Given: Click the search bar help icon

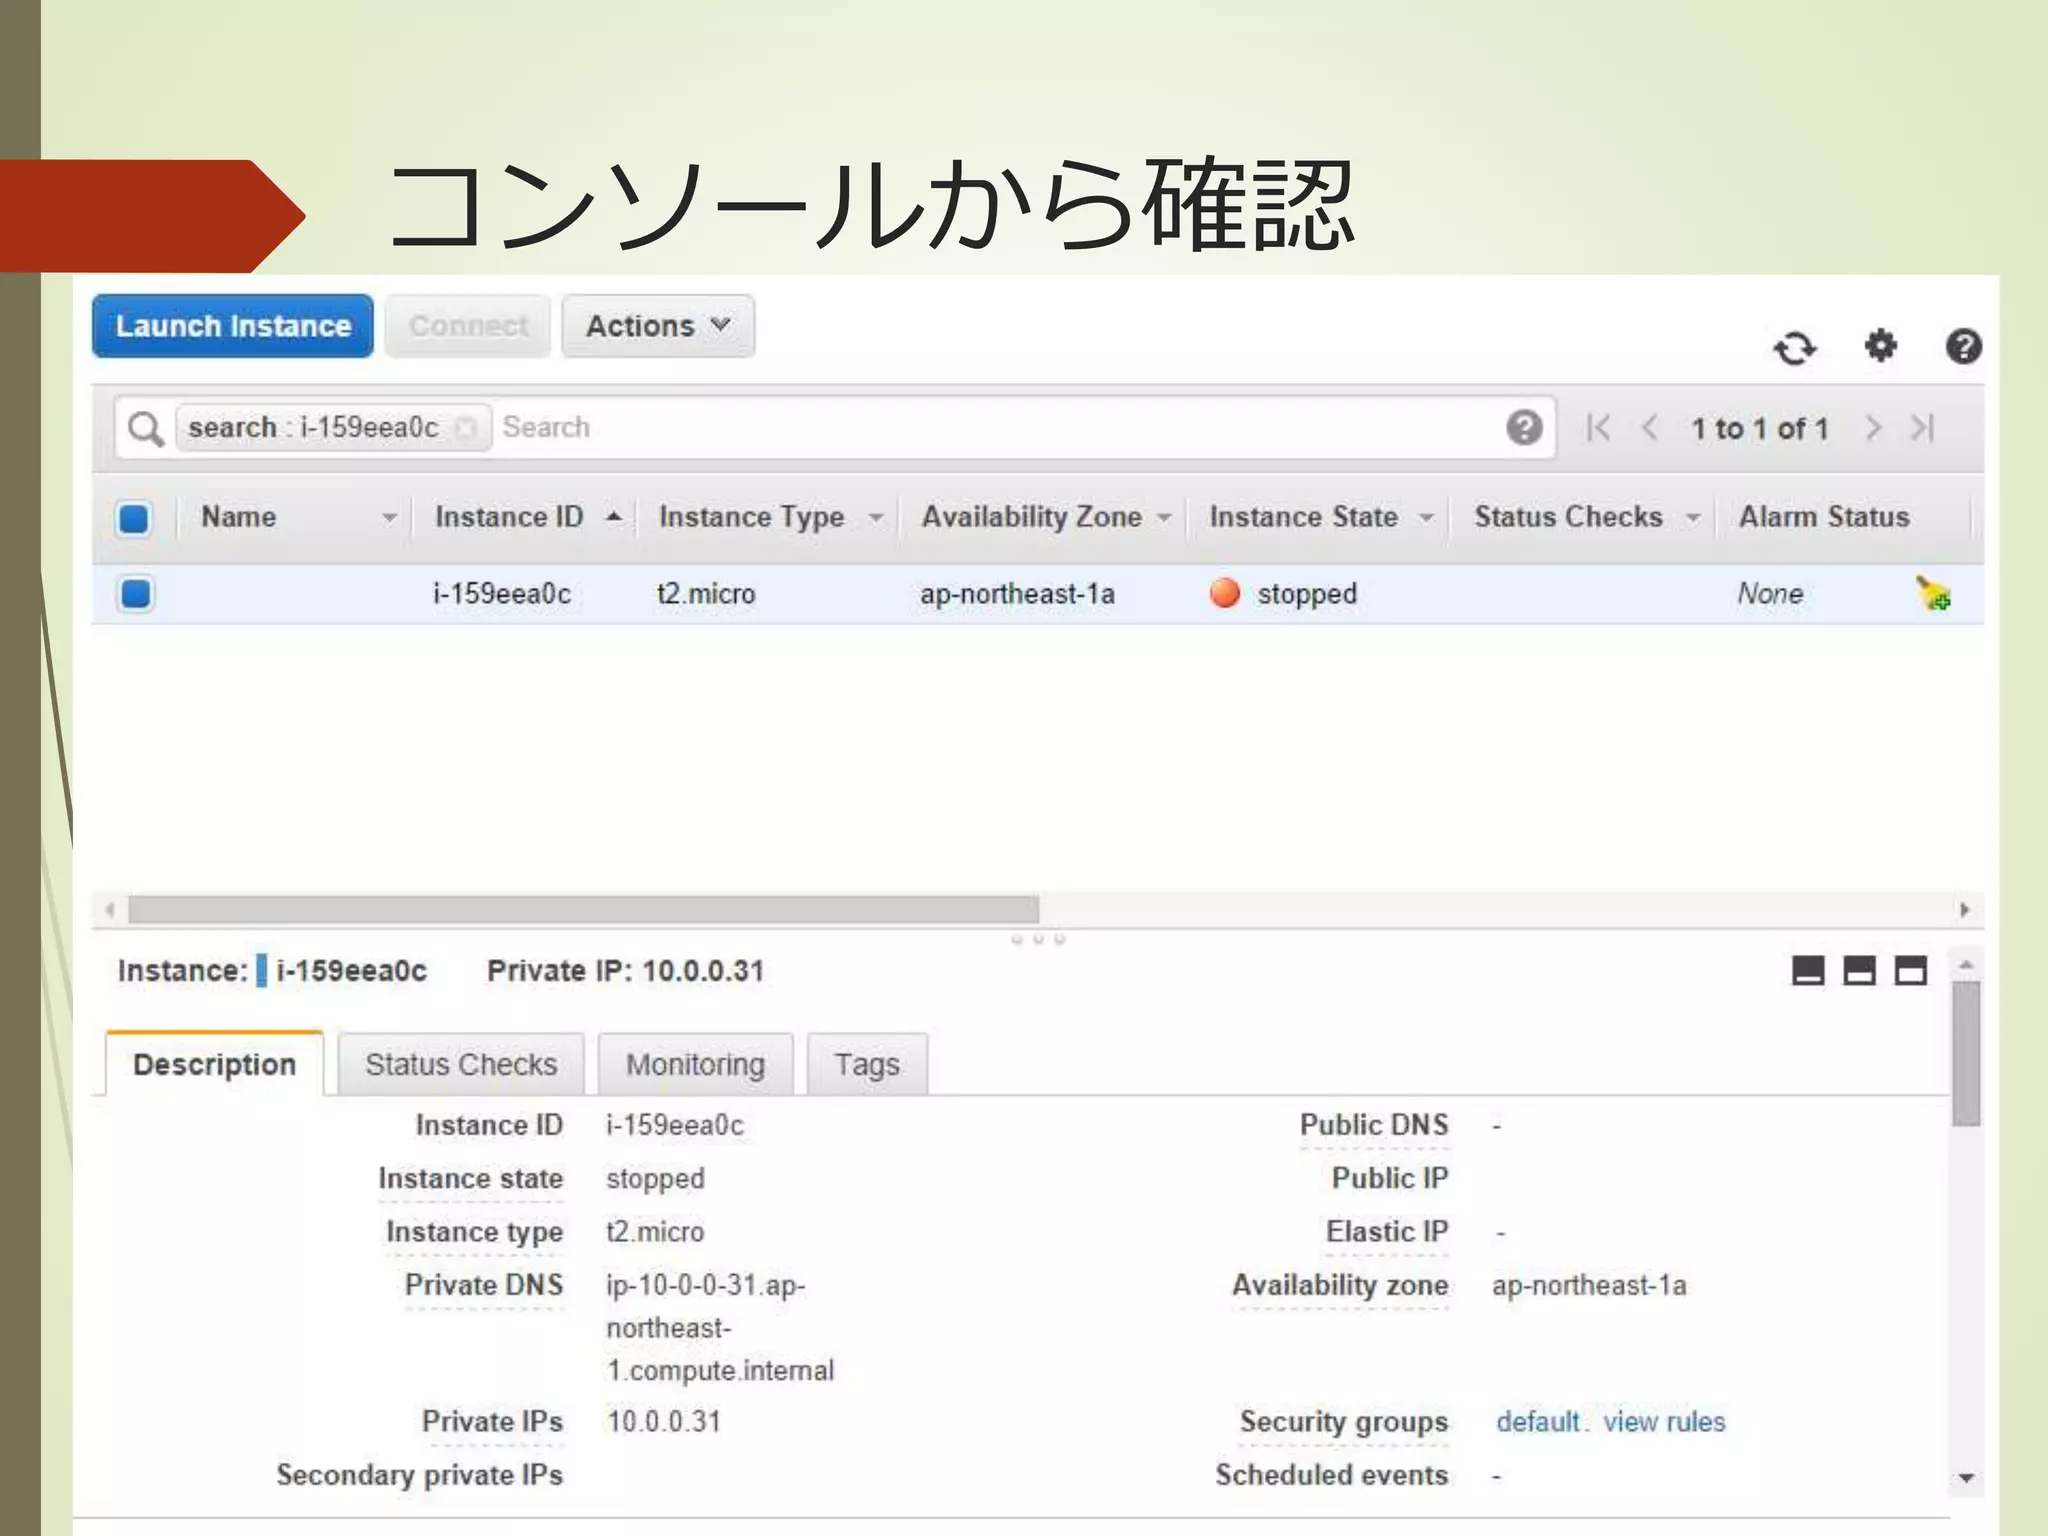Looking at the screenshot, I should 1523,428.
